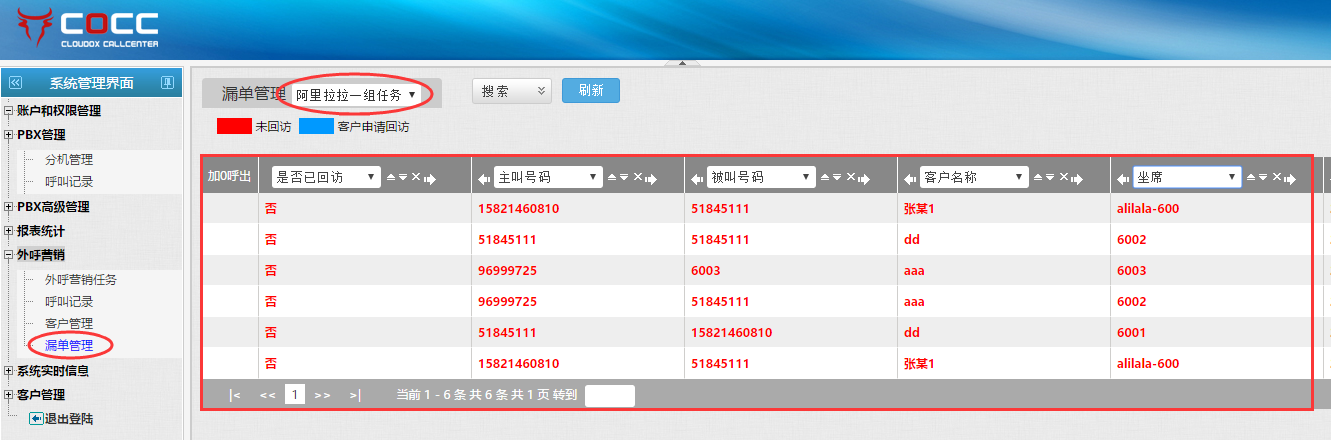Go to the first page of results

(235, 395)
